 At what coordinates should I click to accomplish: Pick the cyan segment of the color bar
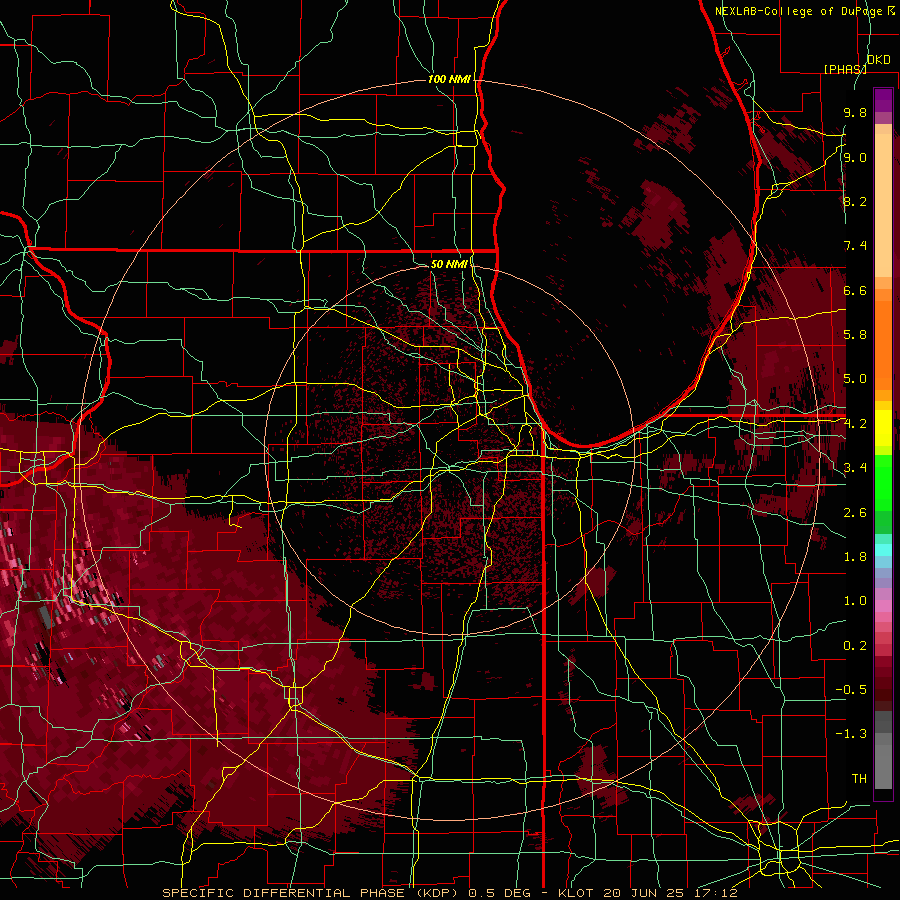pos(883,550)
